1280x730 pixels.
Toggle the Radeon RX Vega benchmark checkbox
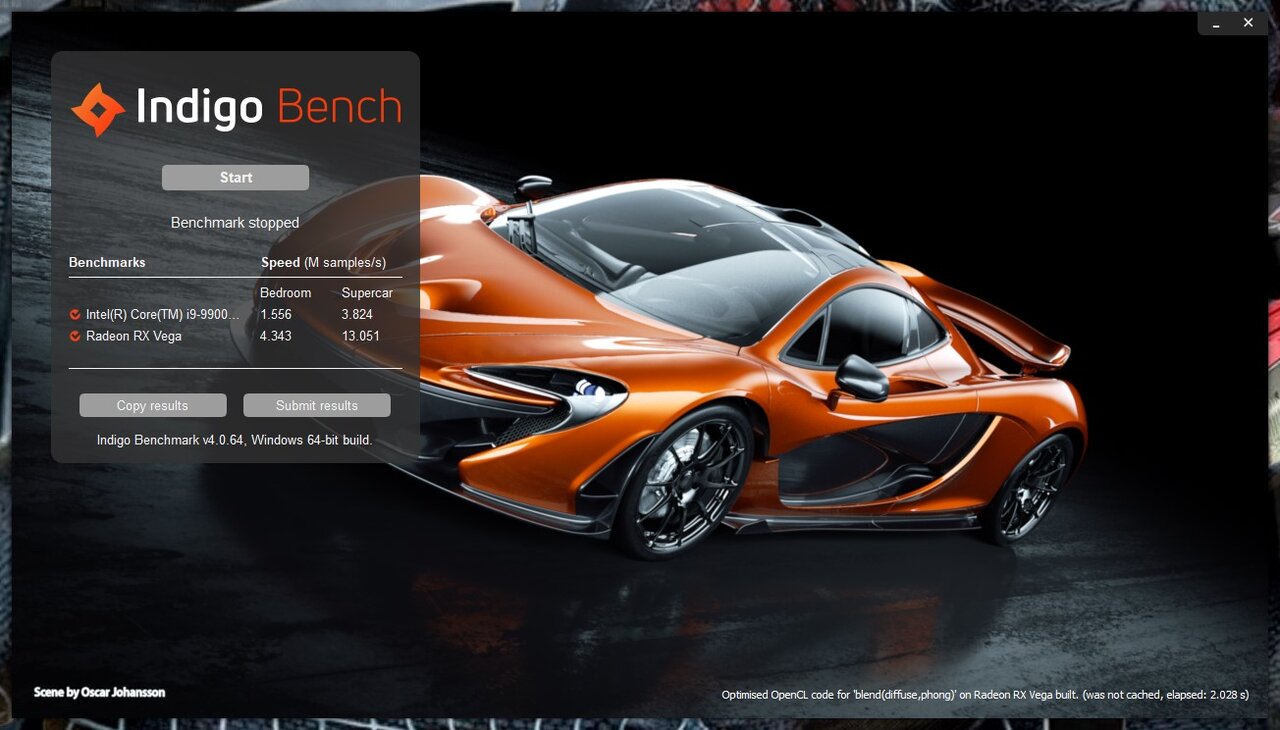(75, 336)
